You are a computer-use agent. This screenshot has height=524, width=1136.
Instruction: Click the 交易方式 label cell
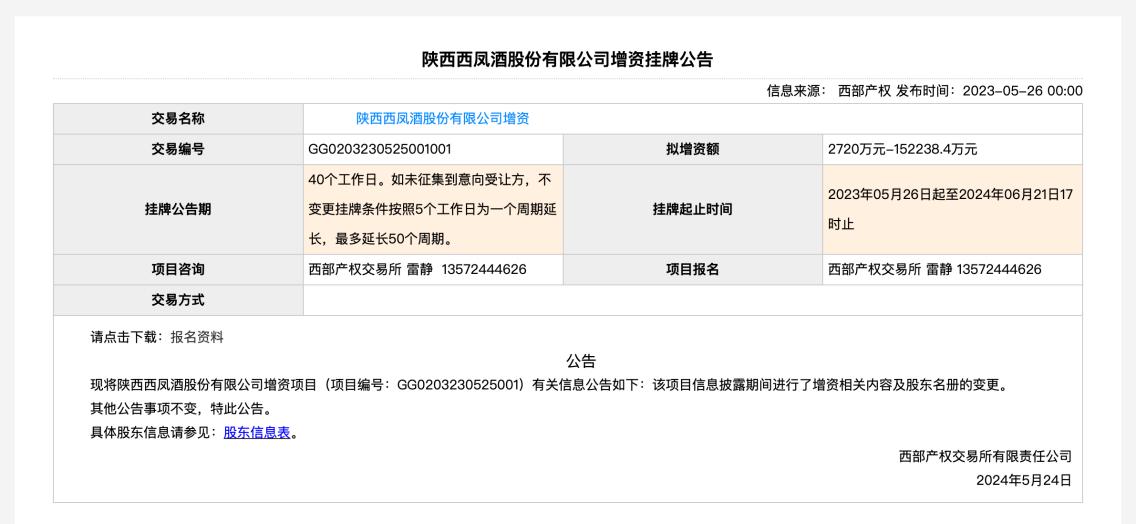tap(178, 300)
